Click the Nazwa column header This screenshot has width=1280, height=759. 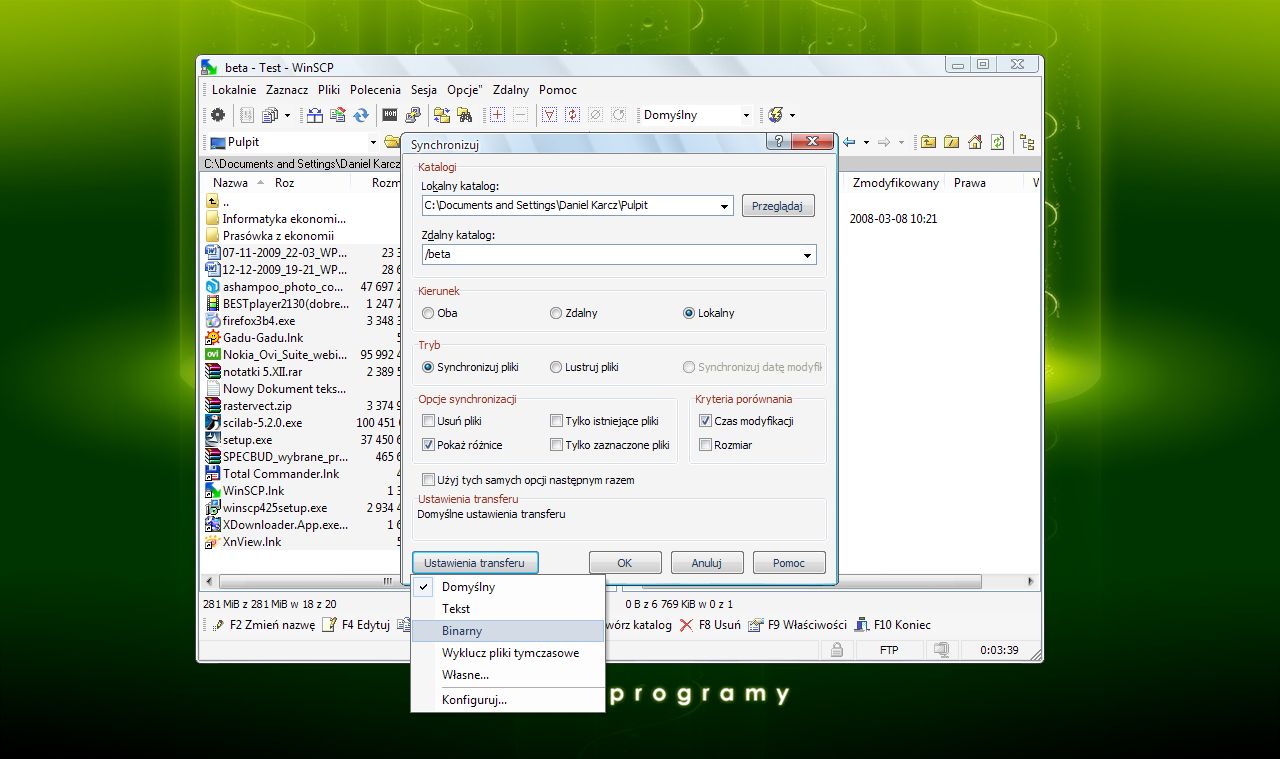[x=237, y=183]
